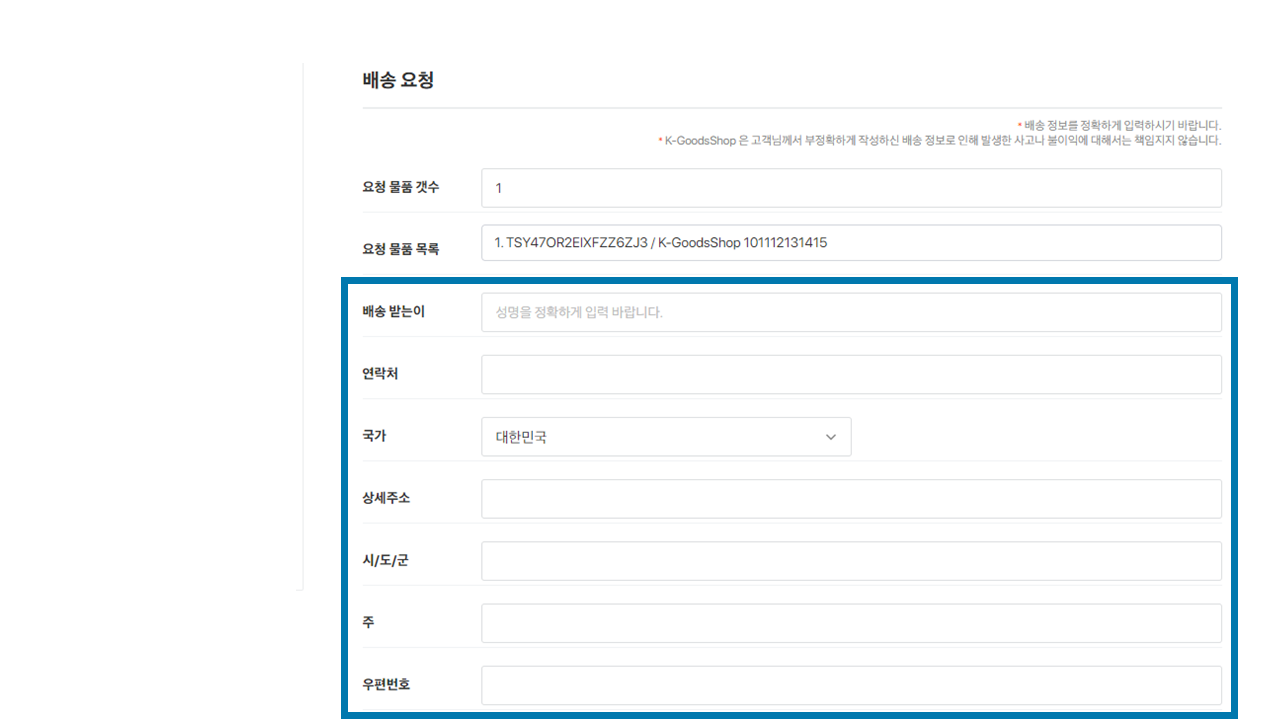Focus the 배송 받는이 name input box
The height and width of the screenshot is (720, 1280).
pos(850,312)
